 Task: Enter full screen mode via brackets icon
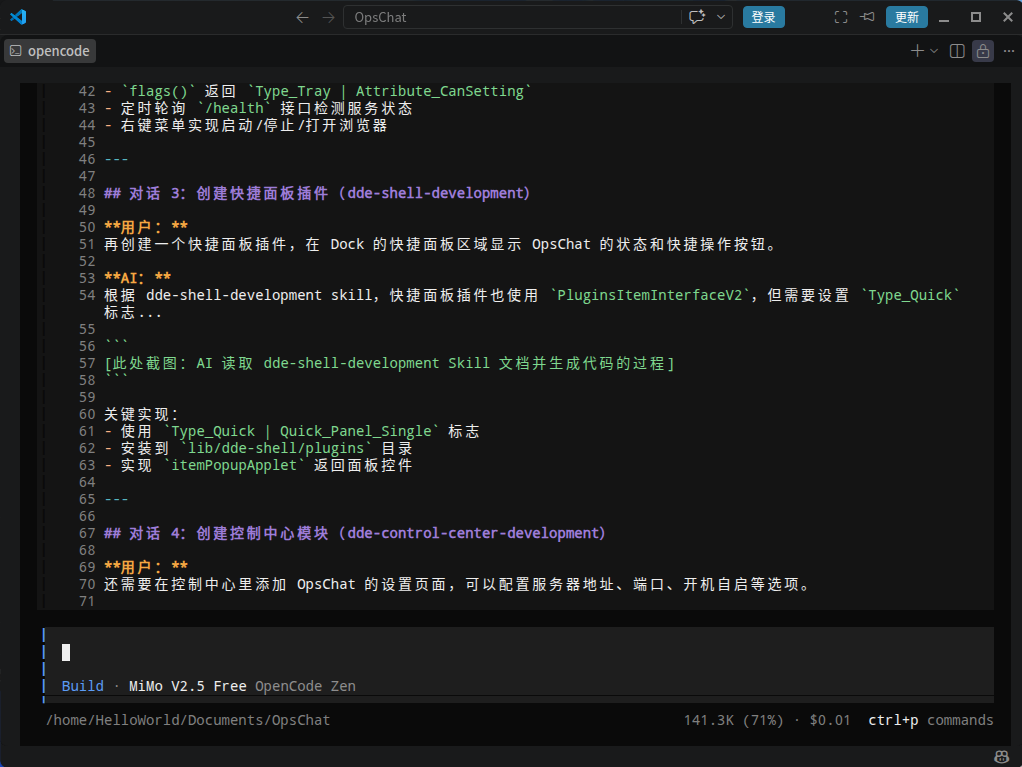(x=841, y=17)
